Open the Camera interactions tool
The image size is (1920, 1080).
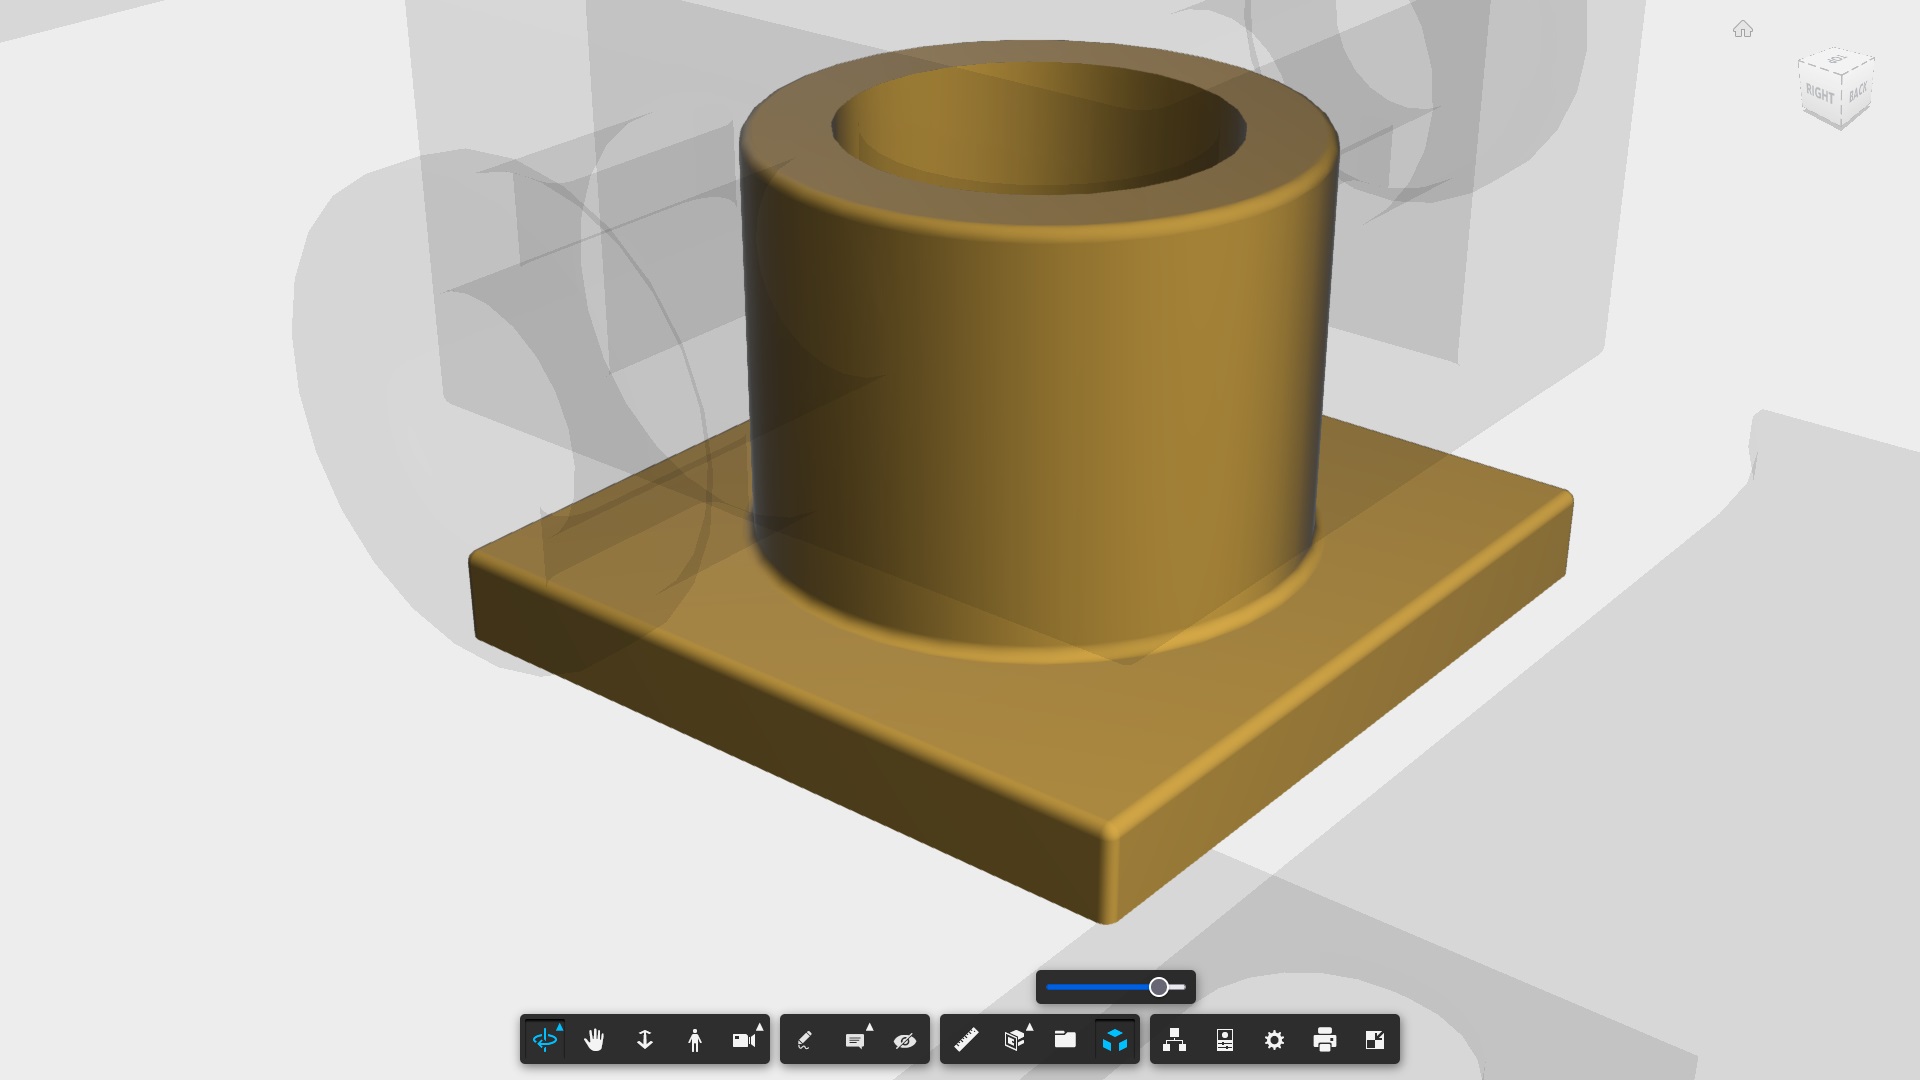pos(744,1040)
